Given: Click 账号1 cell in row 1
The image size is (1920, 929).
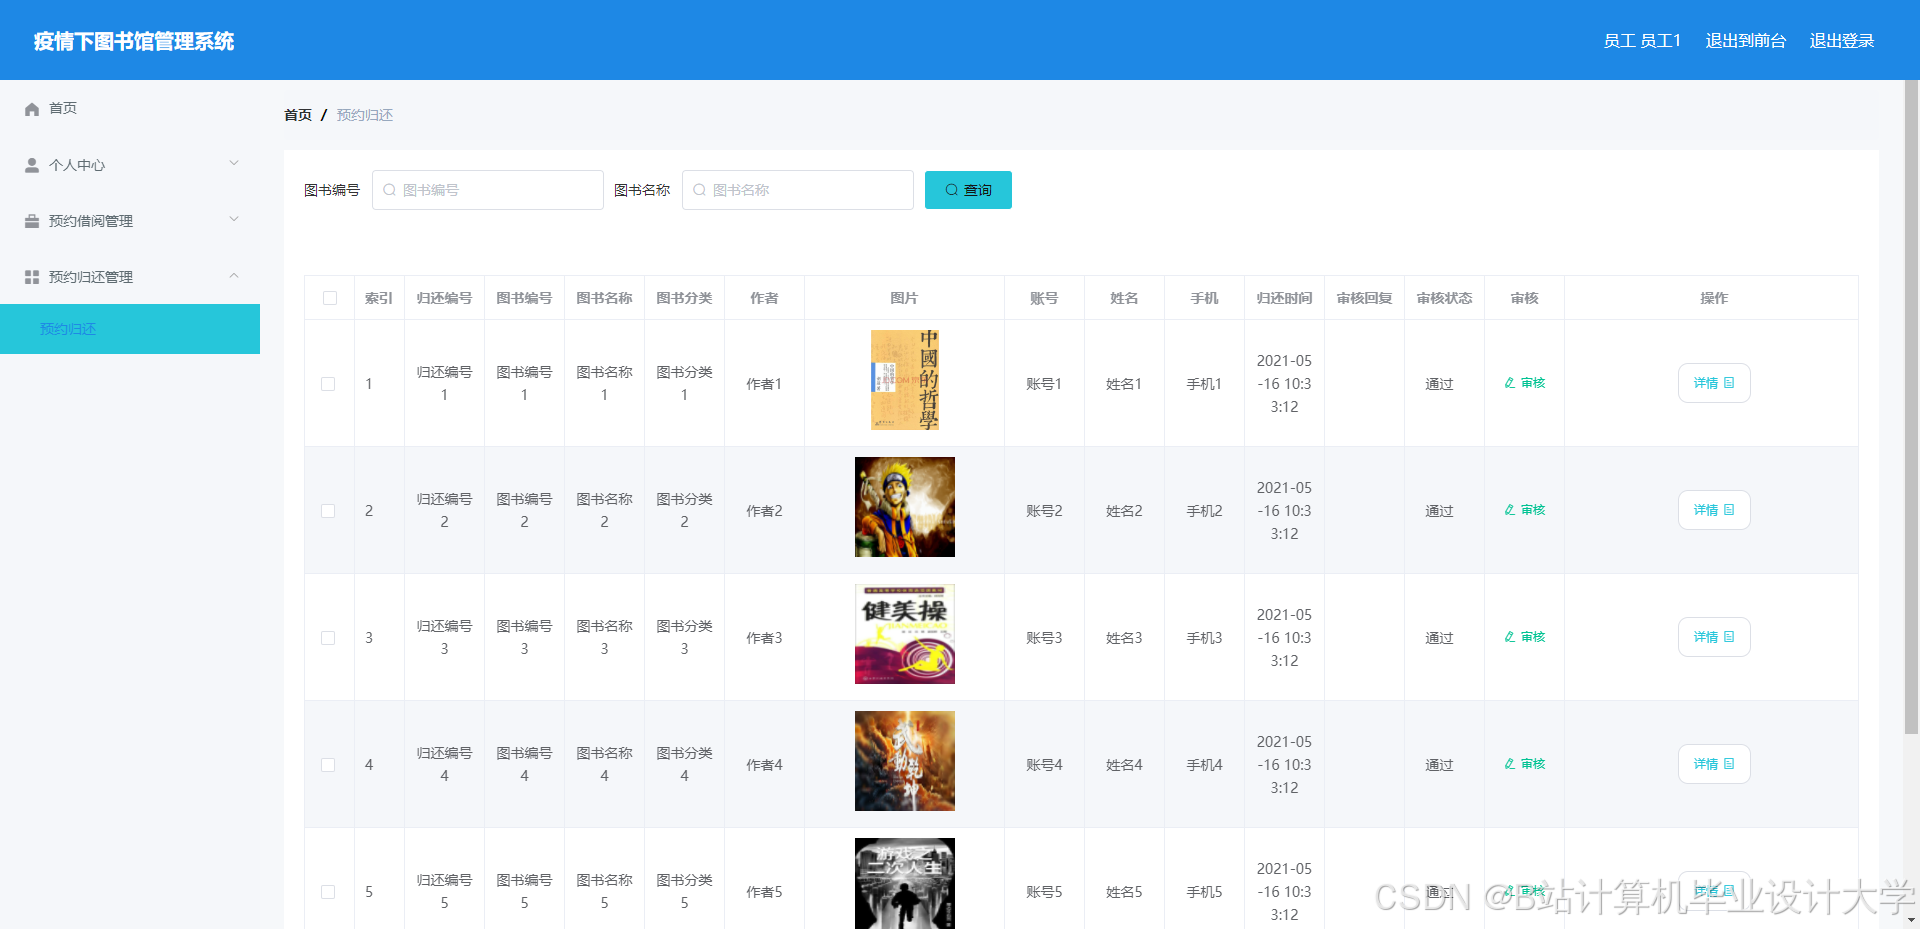Looking at the screenshot, I should pyautogui.click(x=1044, y=384).
